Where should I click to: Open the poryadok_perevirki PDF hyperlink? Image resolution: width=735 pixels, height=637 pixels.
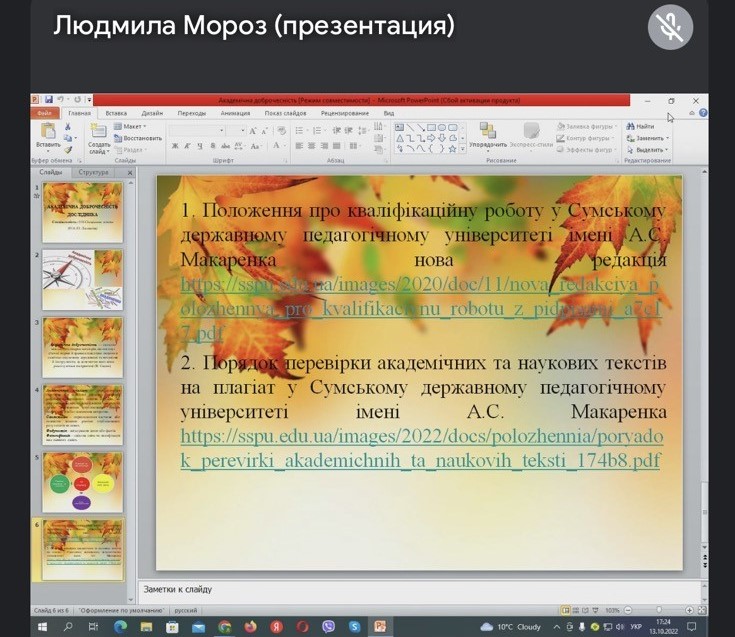click(420, 449)
